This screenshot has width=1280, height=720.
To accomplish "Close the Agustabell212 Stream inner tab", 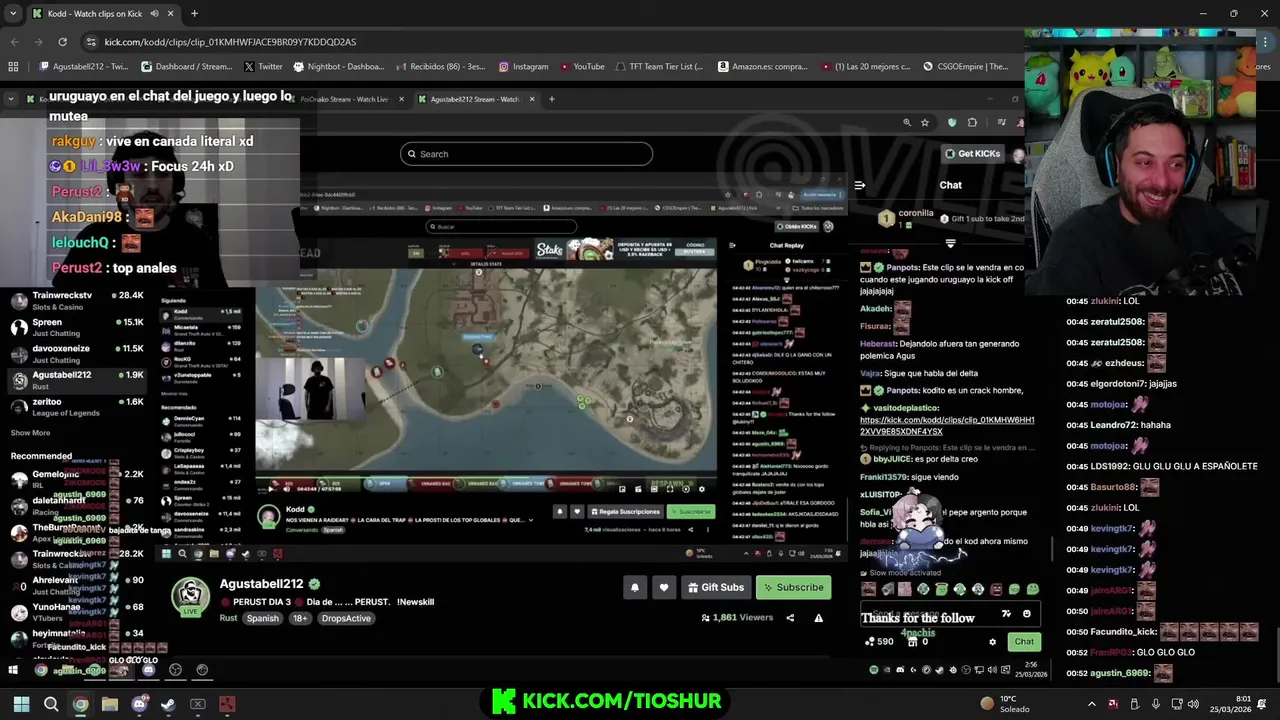I will [532, 99].
